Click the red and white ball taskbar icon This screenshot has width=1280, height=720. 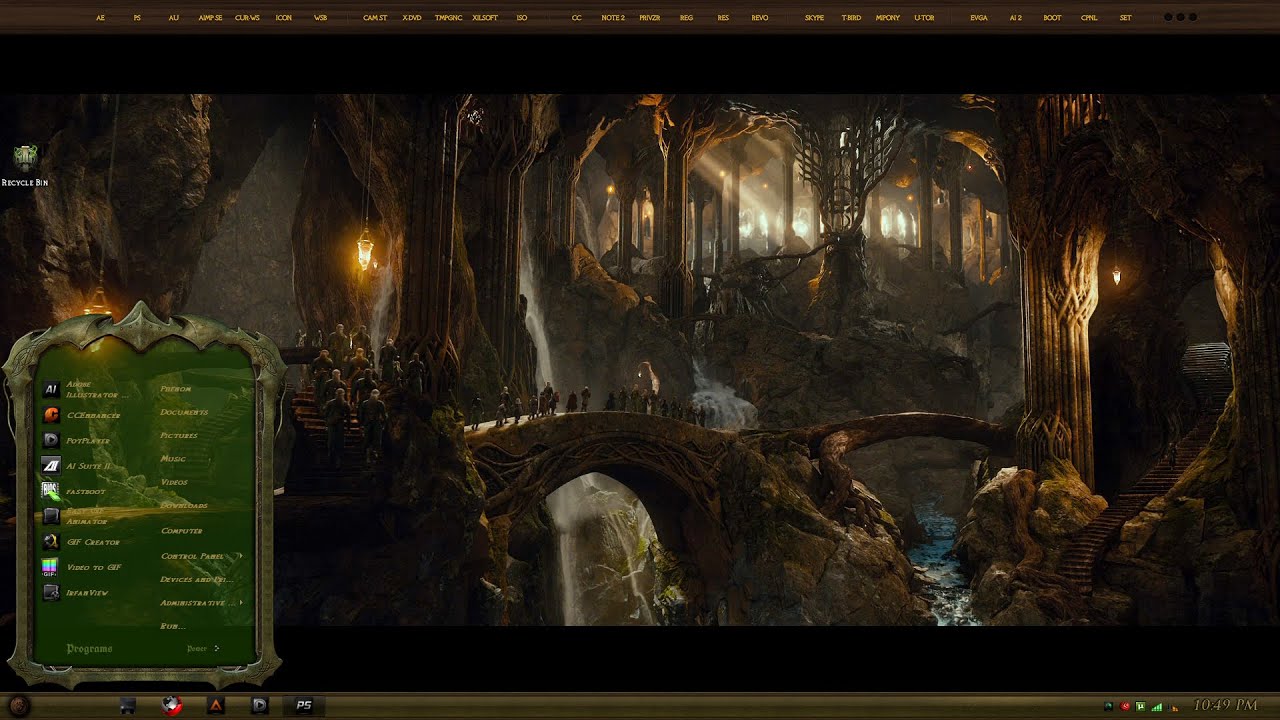pyautogui.click(x=172, y=706)
